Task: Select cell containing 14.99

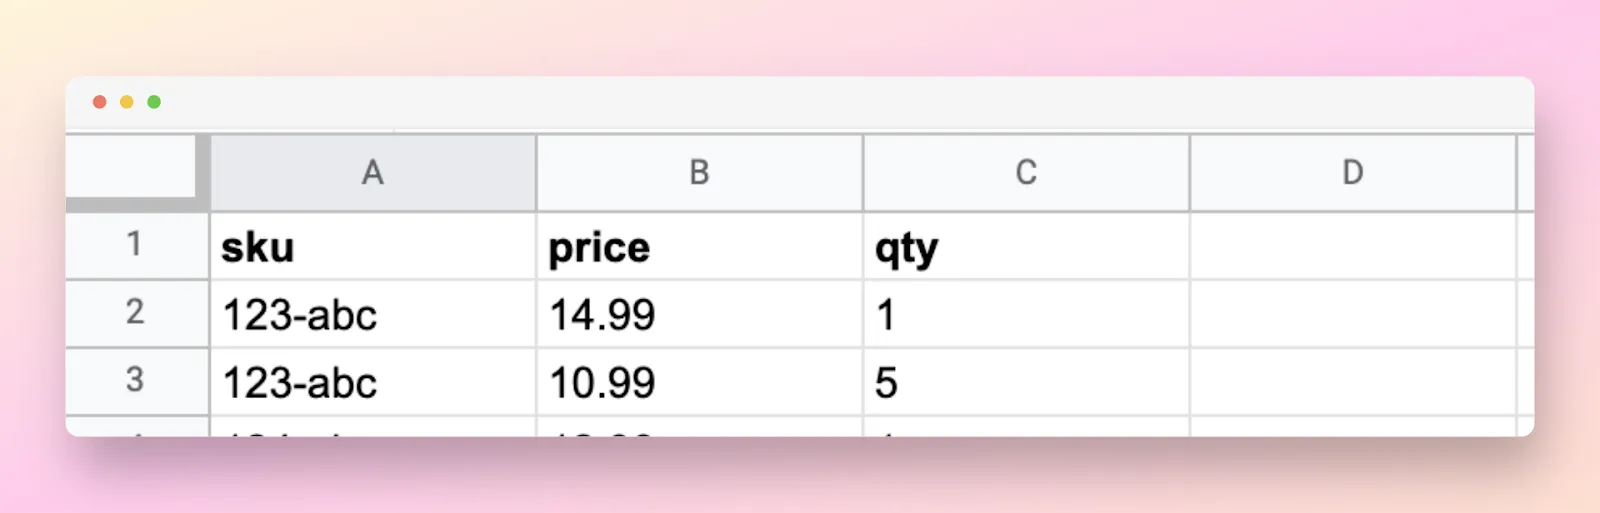Action: click(x=700, y=314)
